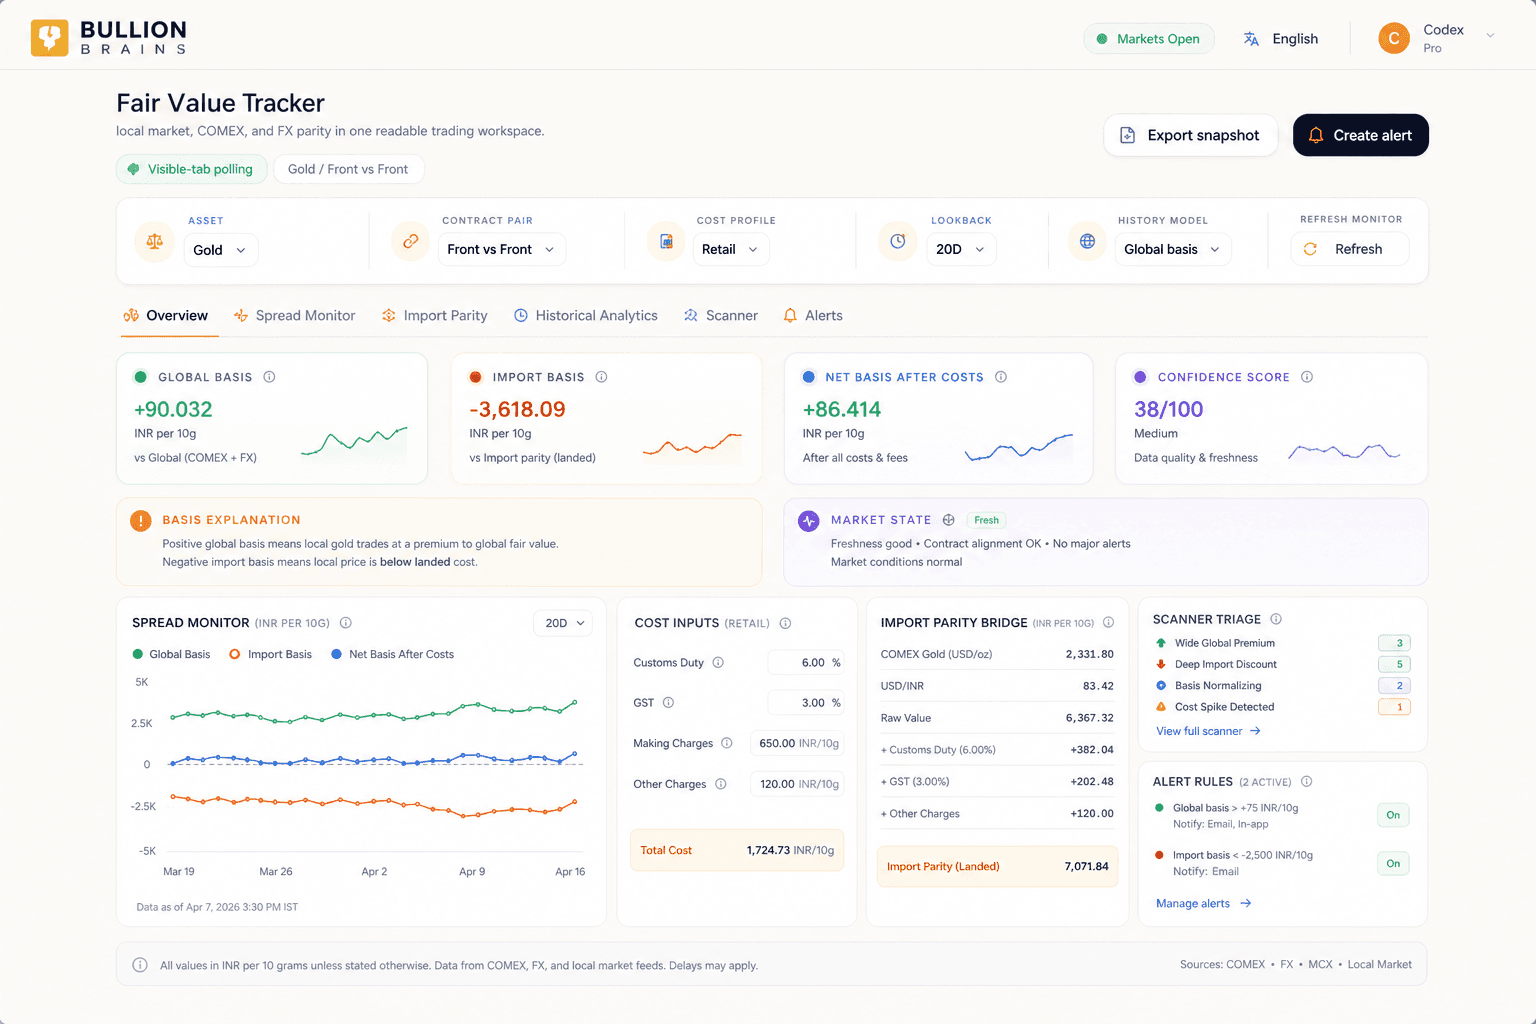Click the GST percentage field
The height and width of the screenshot is (1024, 1536).
click(x=806, y=703)
